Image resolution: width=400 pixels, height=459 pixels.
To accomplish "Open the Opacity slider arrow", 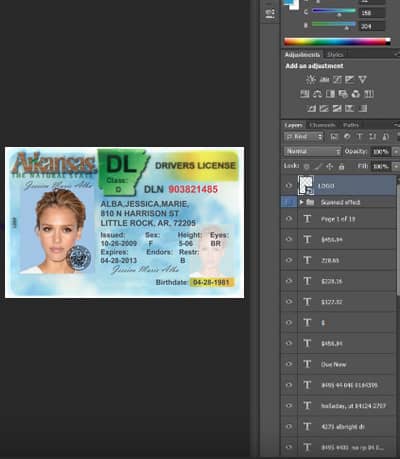I will click(x=396, y=152).
